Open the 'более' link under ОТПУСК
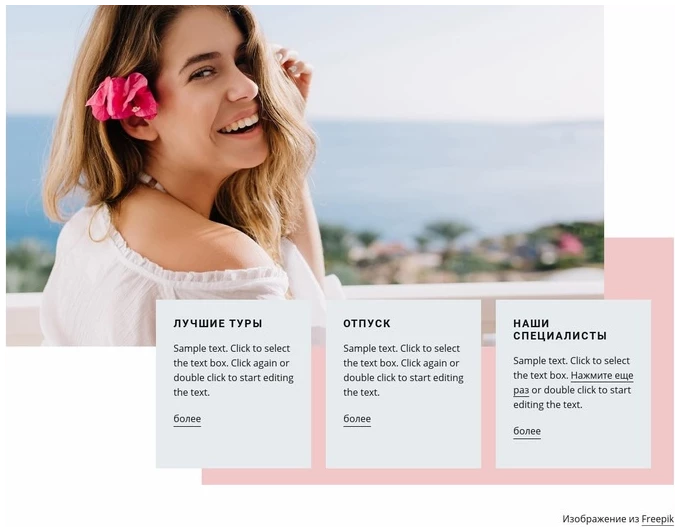Screen dimensions: 680x532 coord(357,419)
